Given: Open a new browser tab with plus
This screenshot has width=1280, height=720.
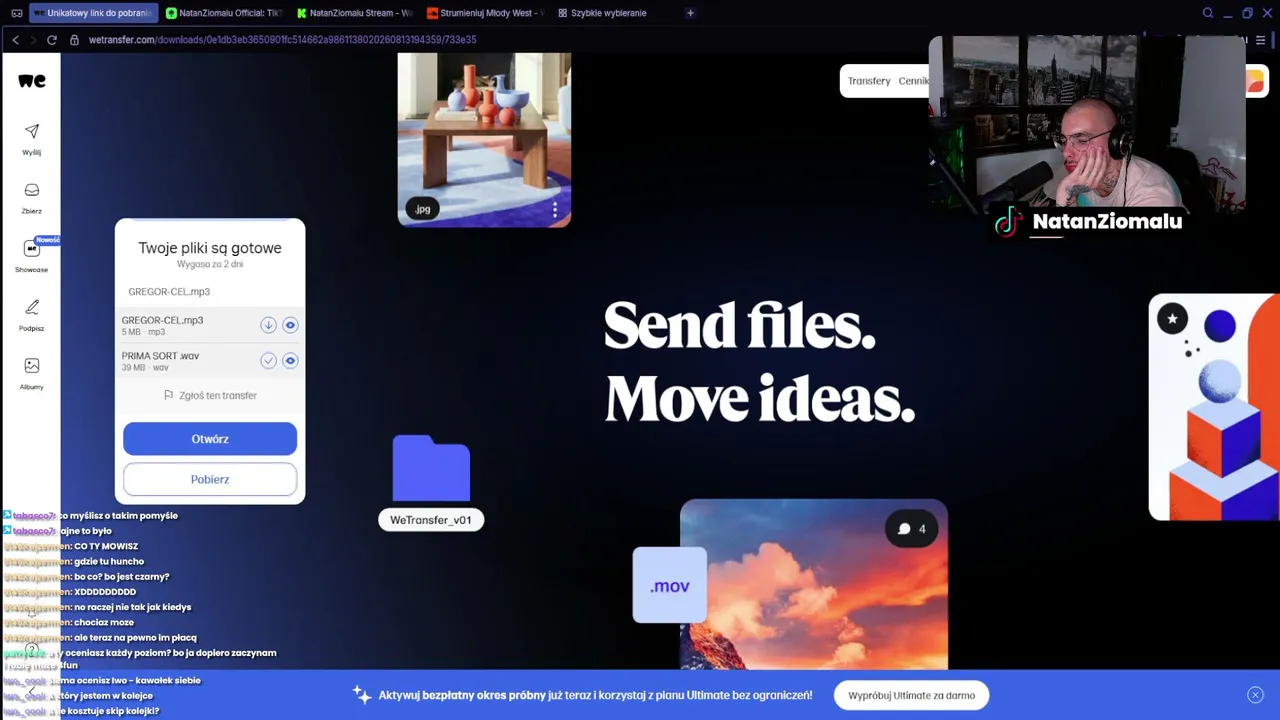Looking at the screenshot, I should 690,13.
